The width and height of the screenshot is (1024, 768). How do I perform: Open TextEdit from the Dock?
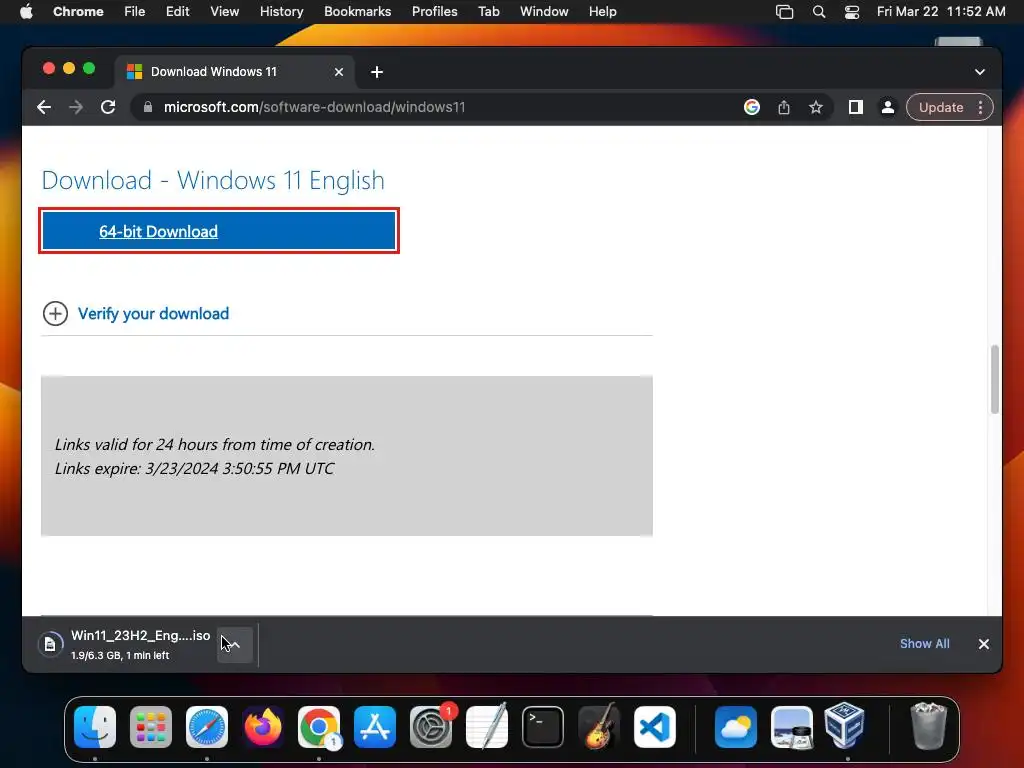point(487,727)
